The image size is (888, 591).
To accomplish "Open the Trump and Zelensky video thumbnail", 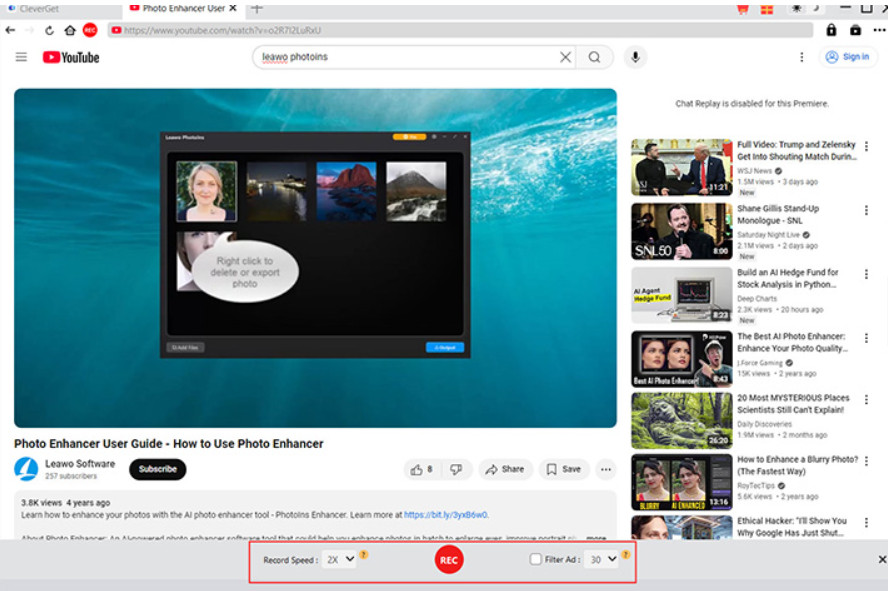I will tap(682, 168).
